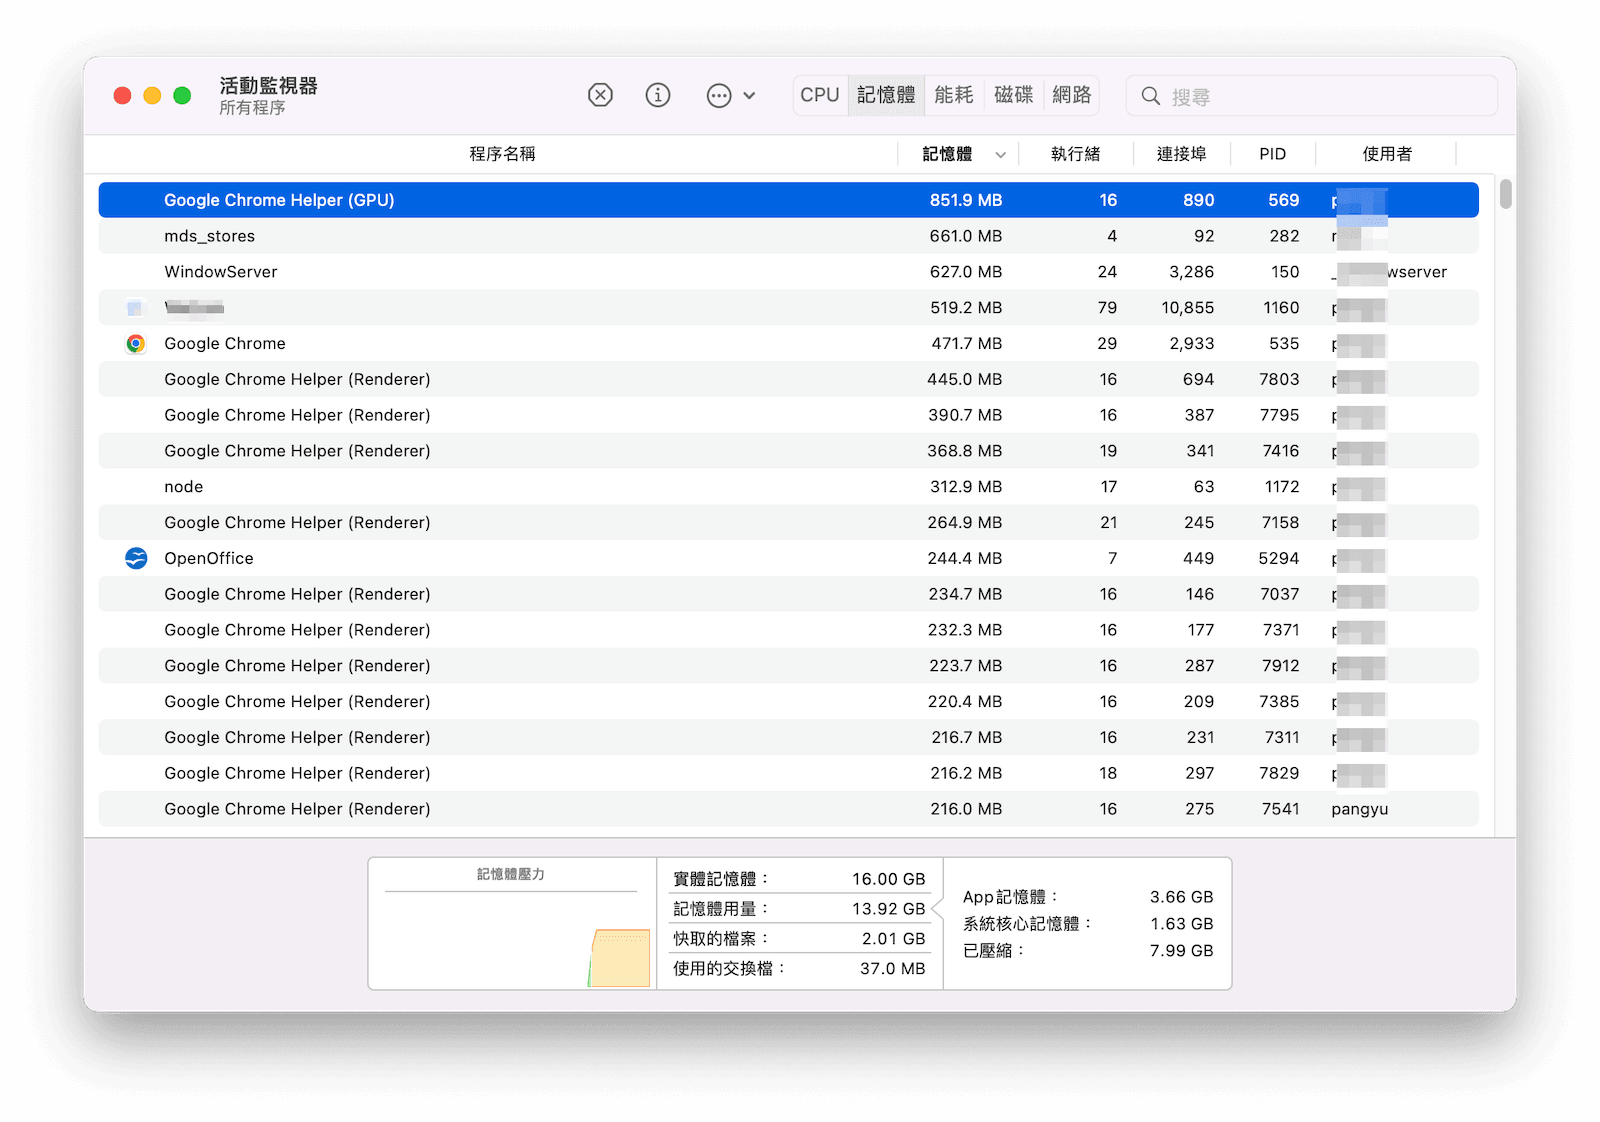Image resolution: width=1600 pixels, height=1122 pixels.
Task: Click the 快取的檔案 2.01 GB entry
Action: click(x=799, y=939)
